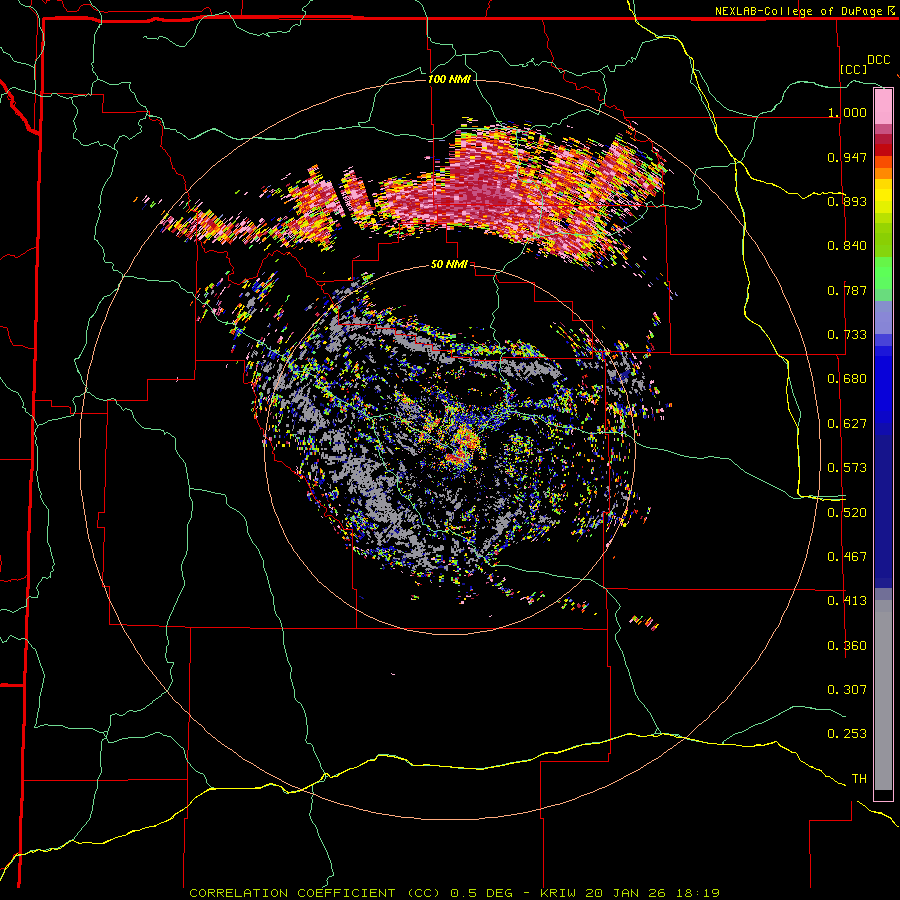
Task: Select the 0.787 scale value
Action: click(x=847, y=290)
